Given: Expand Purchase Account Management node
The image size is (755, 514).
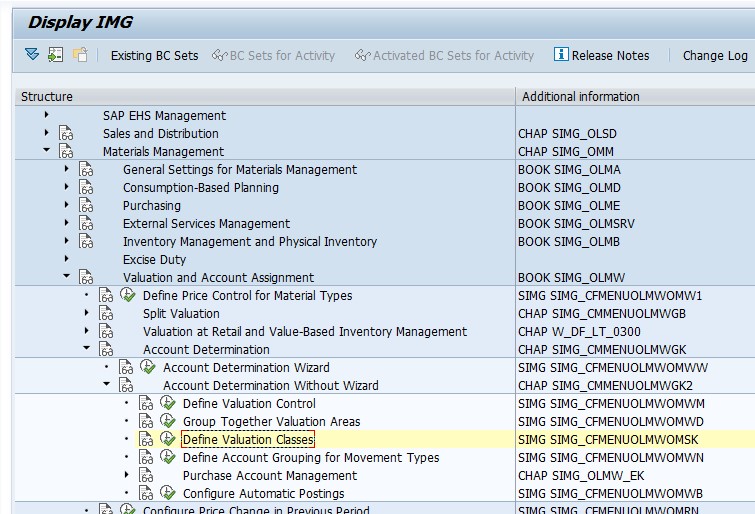Looking at the screenshot, I should tap(127, 474).
